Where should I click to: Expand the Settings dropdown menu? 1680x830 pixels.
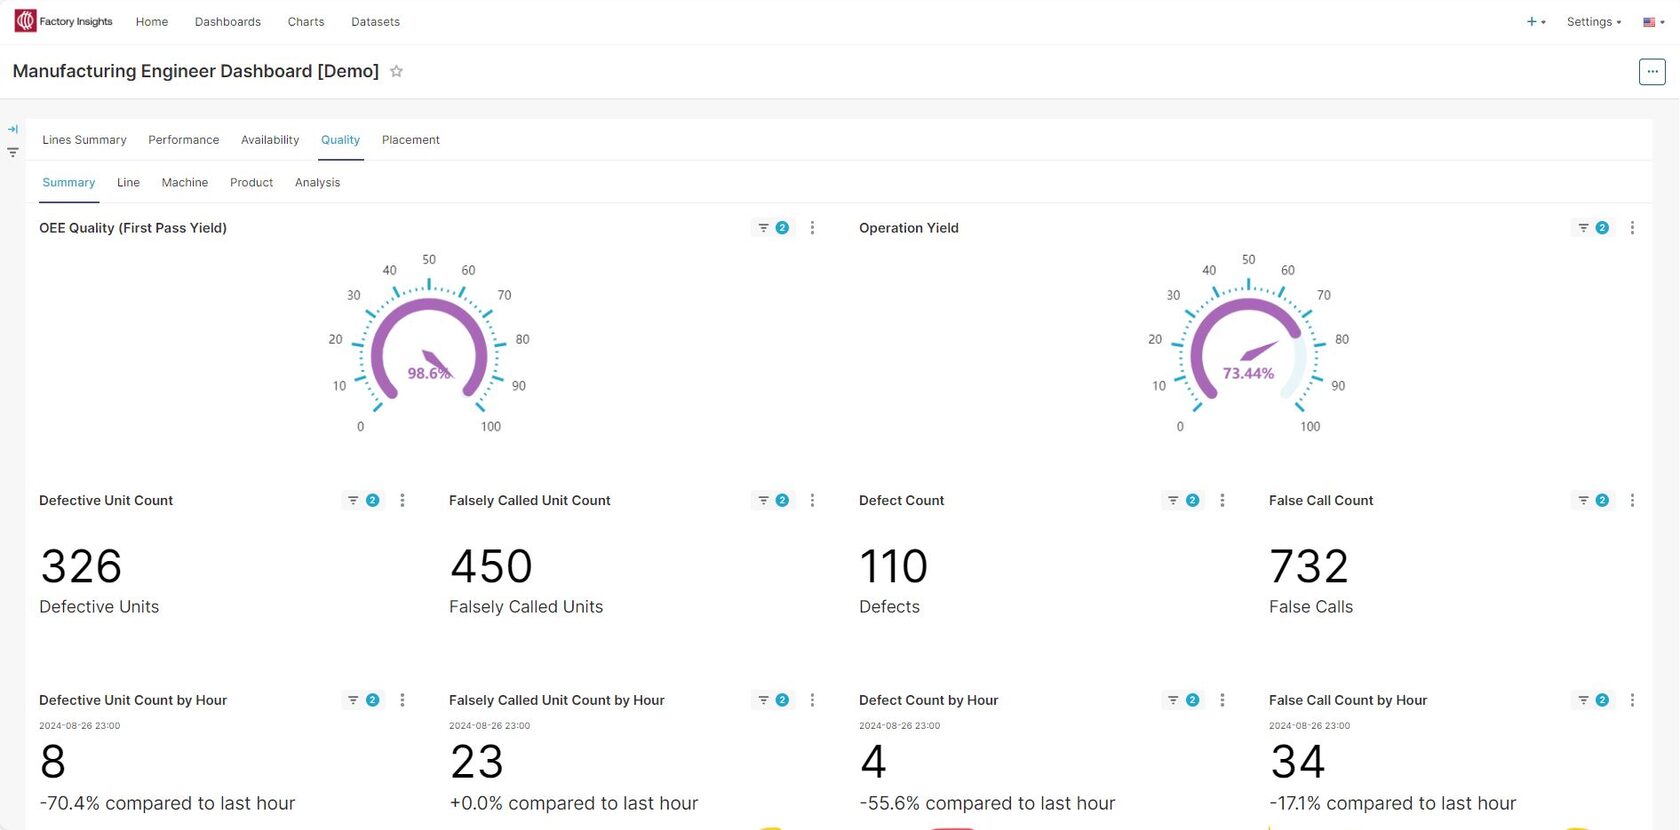[x=1593, y=22]
